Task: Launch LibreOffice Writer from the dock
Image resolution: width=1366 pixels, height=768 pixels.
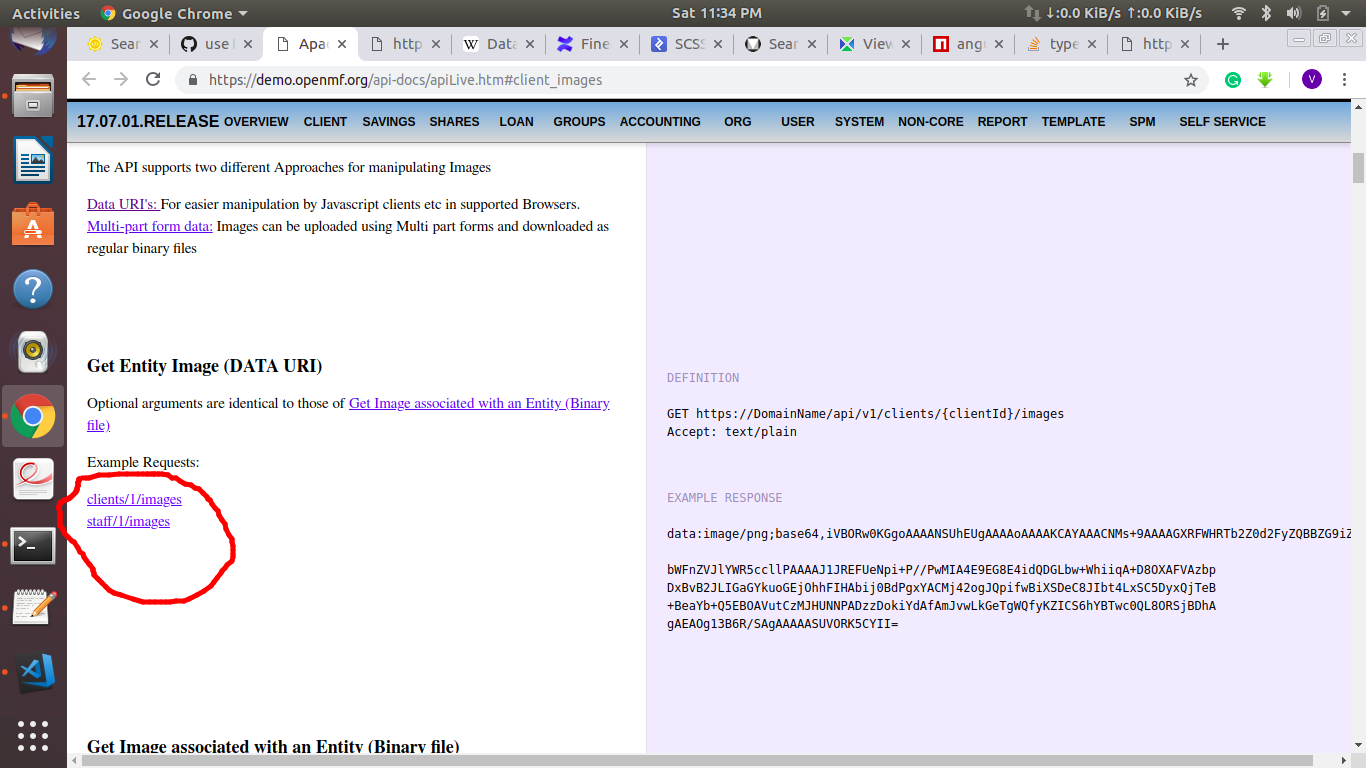Action: pos(32,160)
